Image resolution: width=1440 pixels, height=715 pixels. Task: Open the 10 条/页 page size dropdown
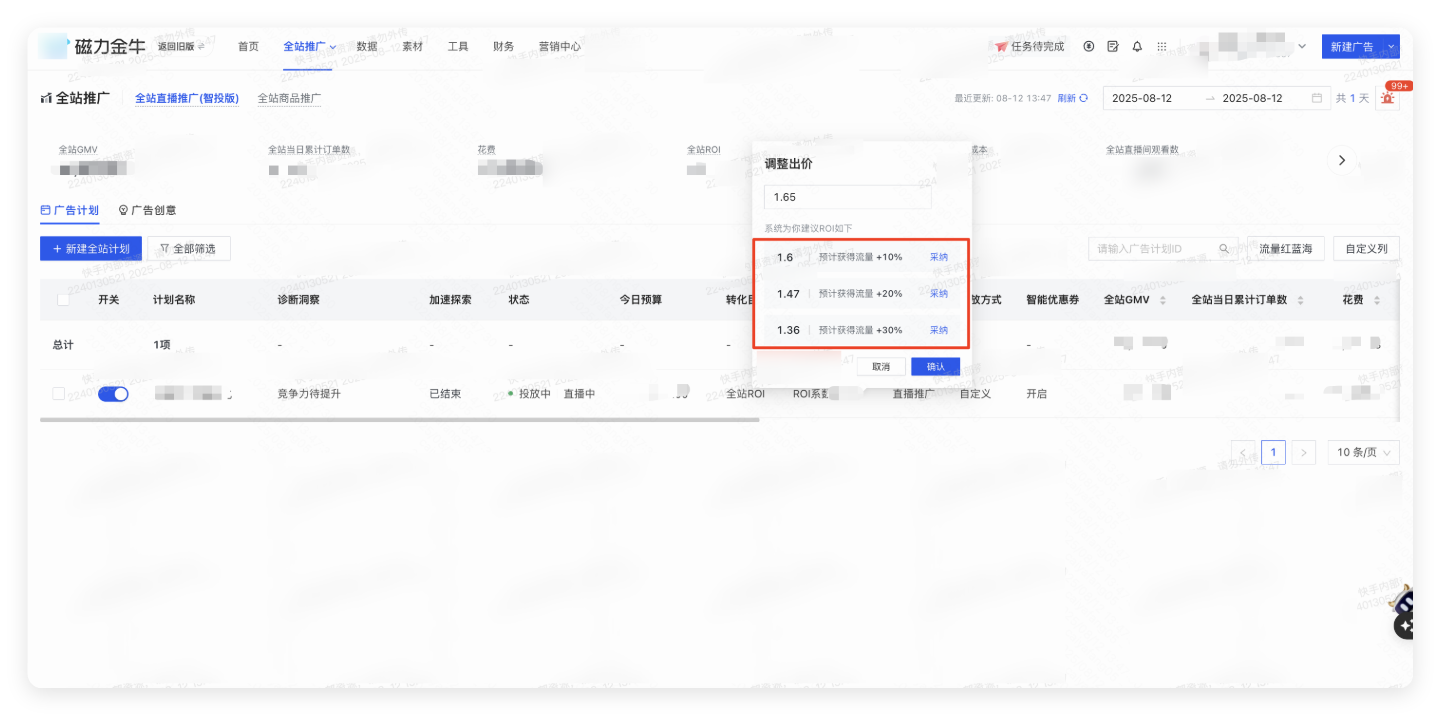click(x=1363, y=452)
